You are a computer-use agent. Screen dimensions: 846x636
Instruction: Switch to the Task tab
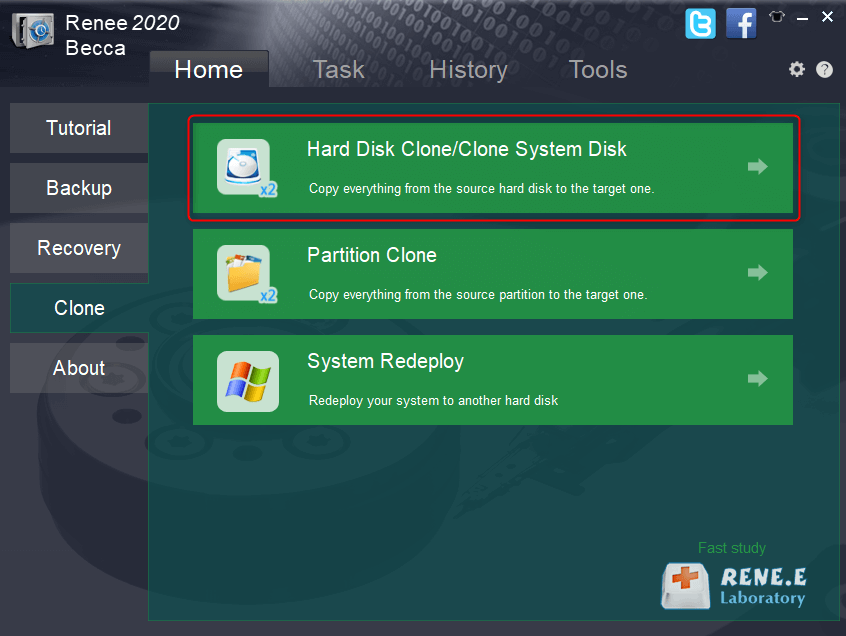(x=338, y=69)
